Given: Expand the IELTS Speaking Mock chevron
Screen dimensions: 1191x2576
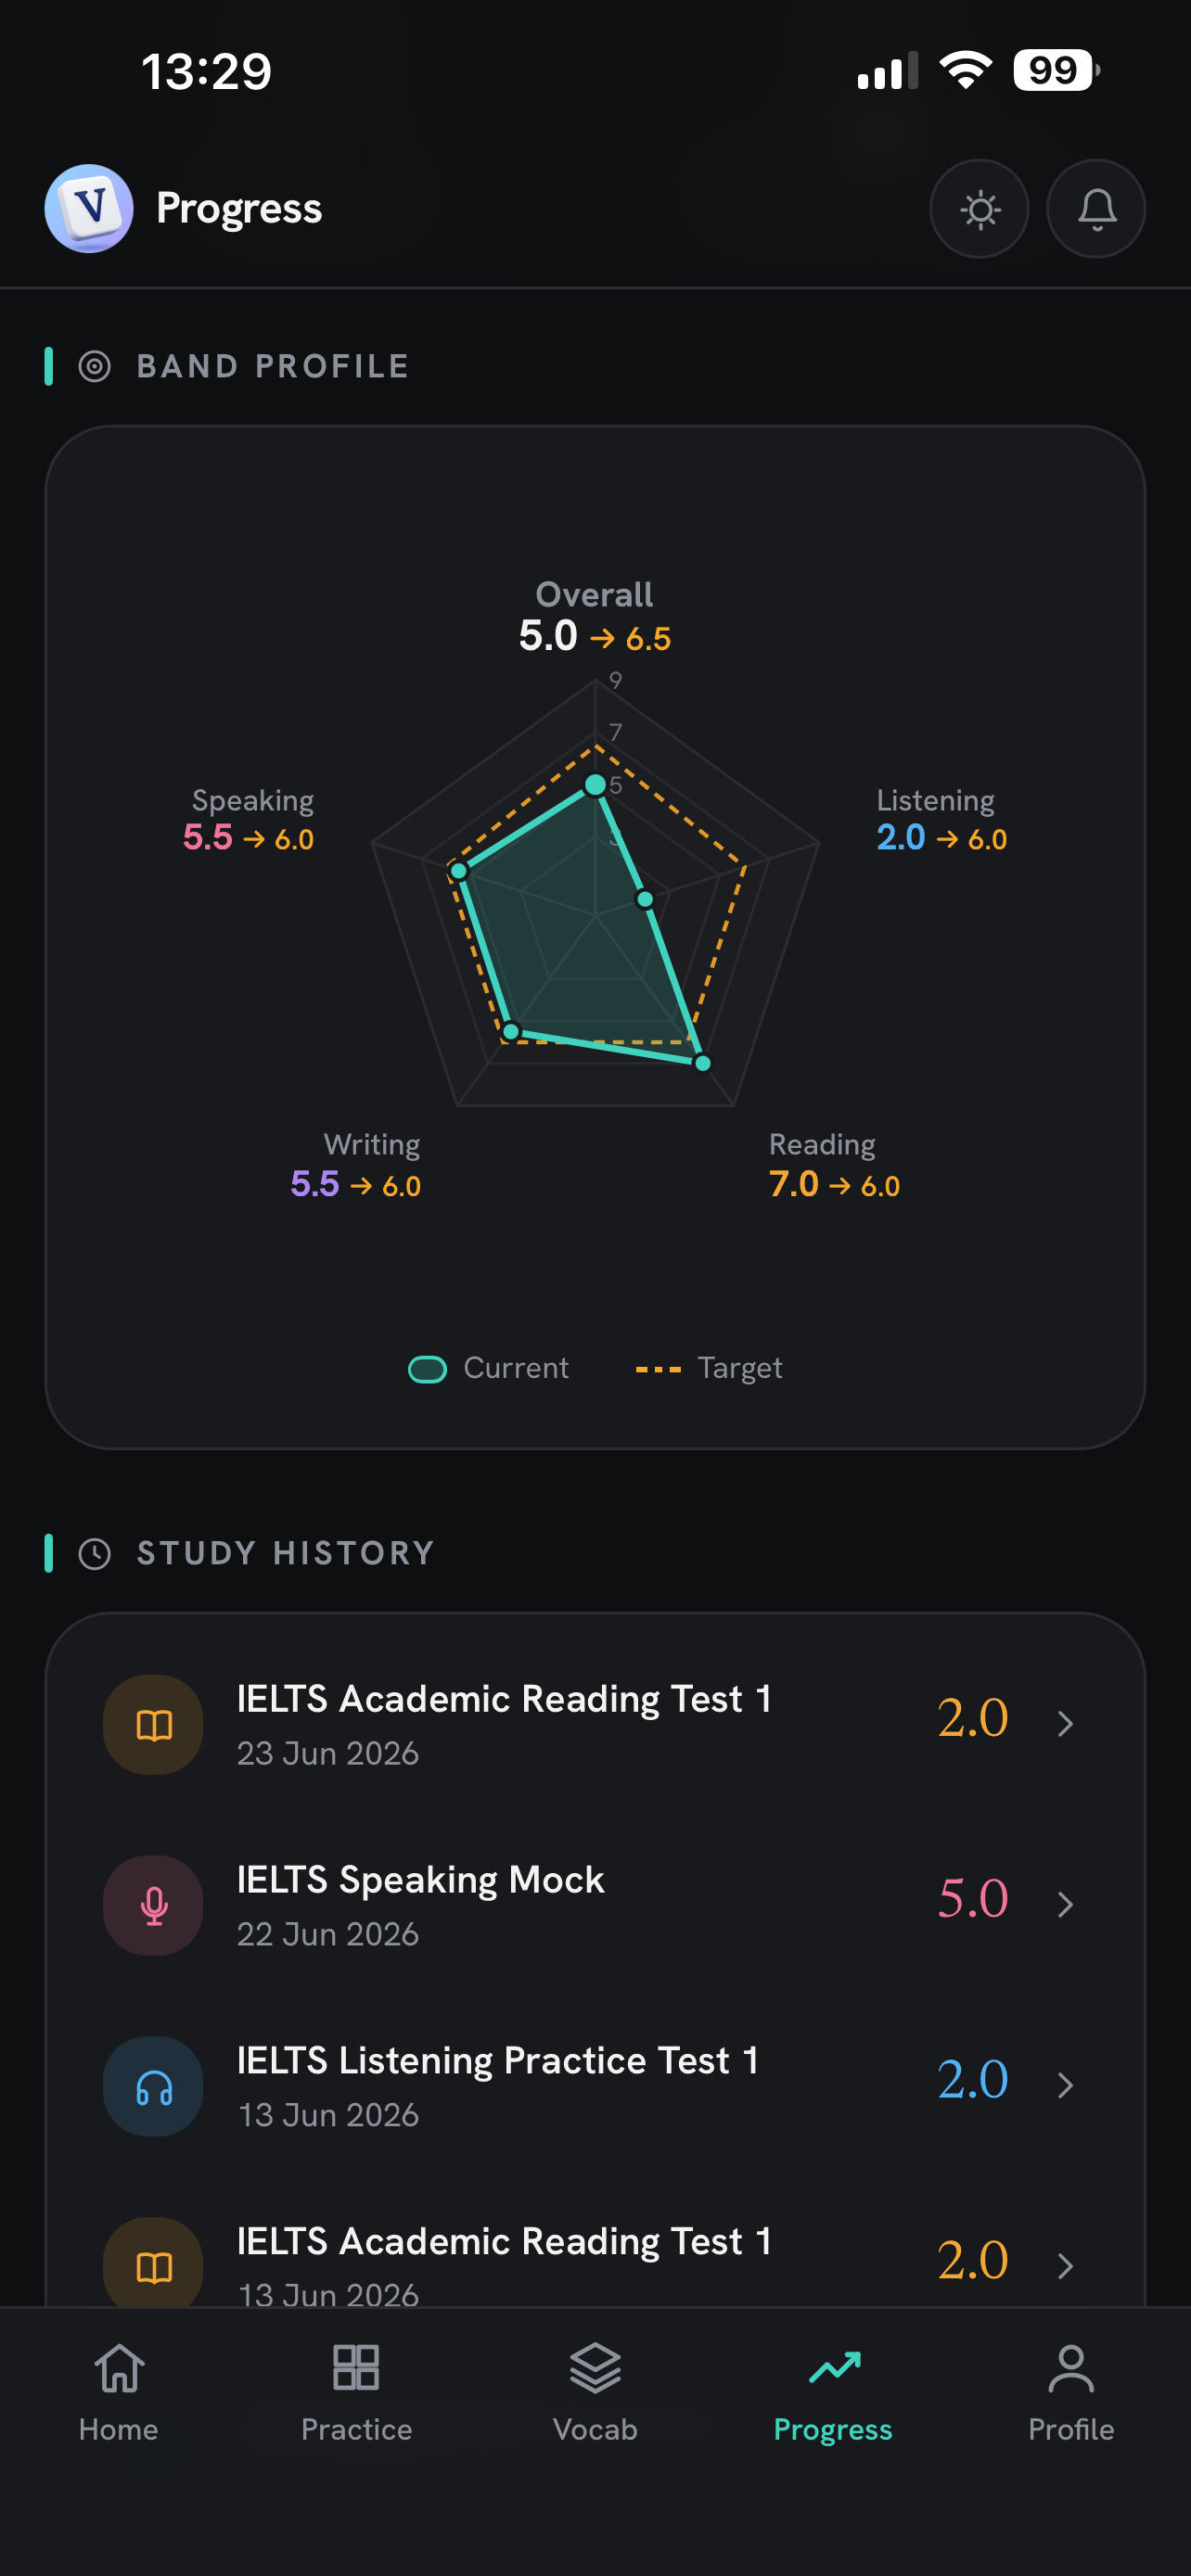Looking at the screenshot, I should [1065, 1905].
